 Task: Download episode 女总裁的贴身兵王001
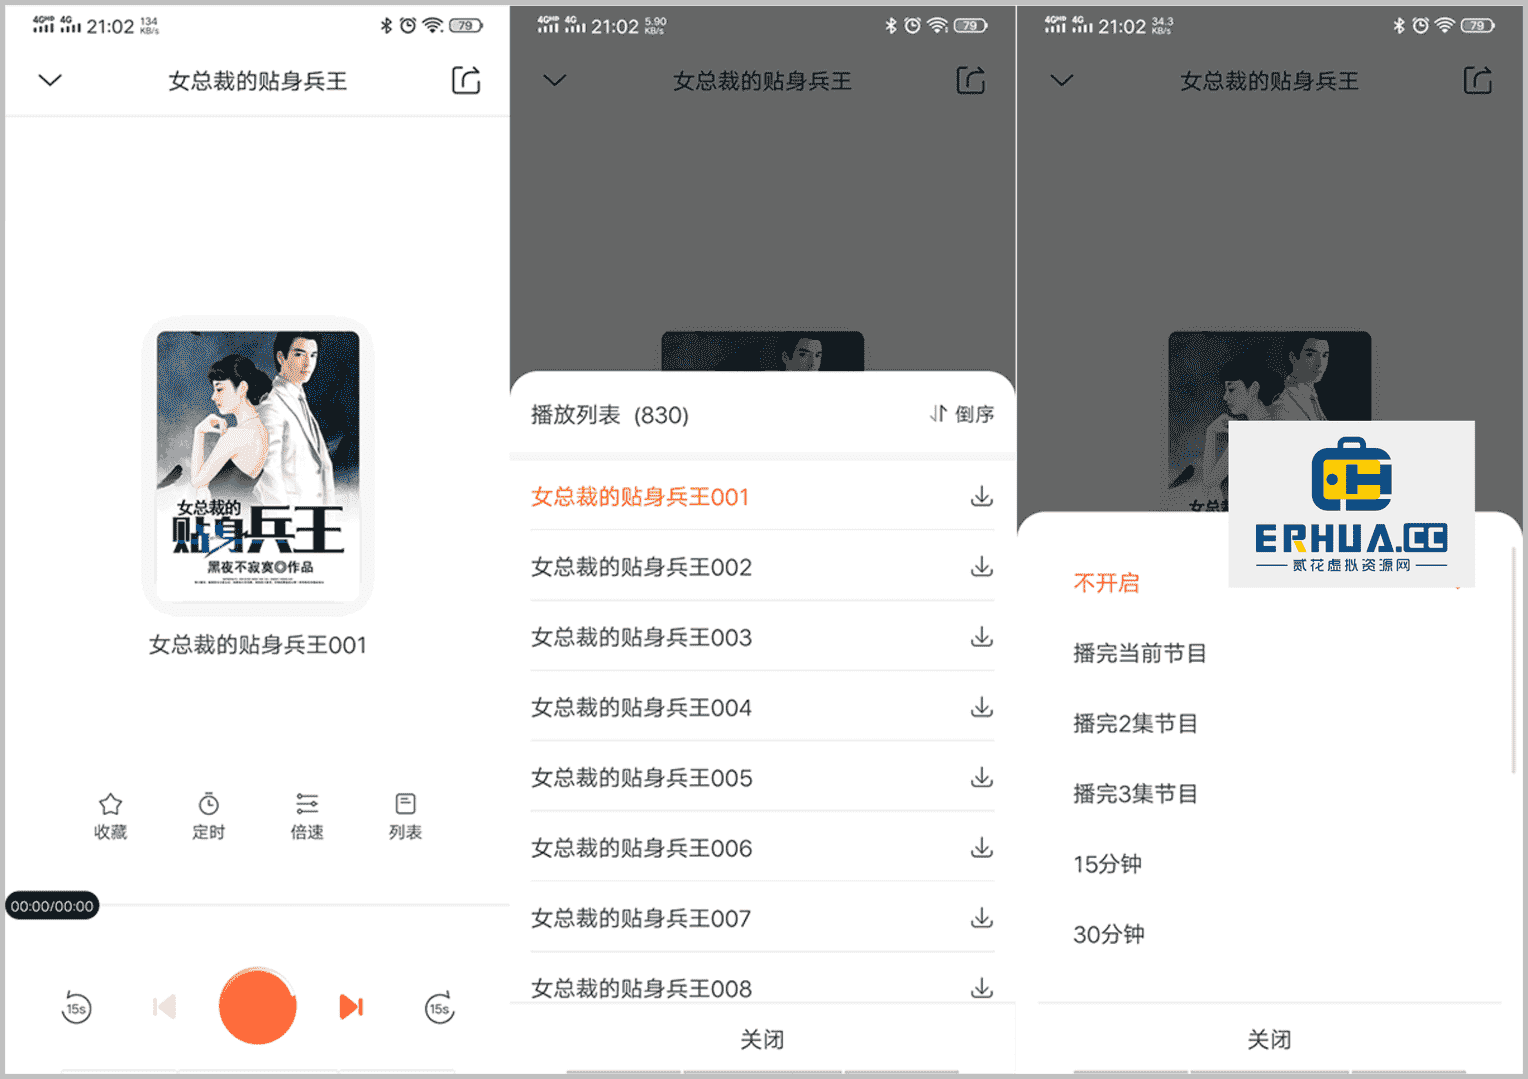[x=982, y=496]
